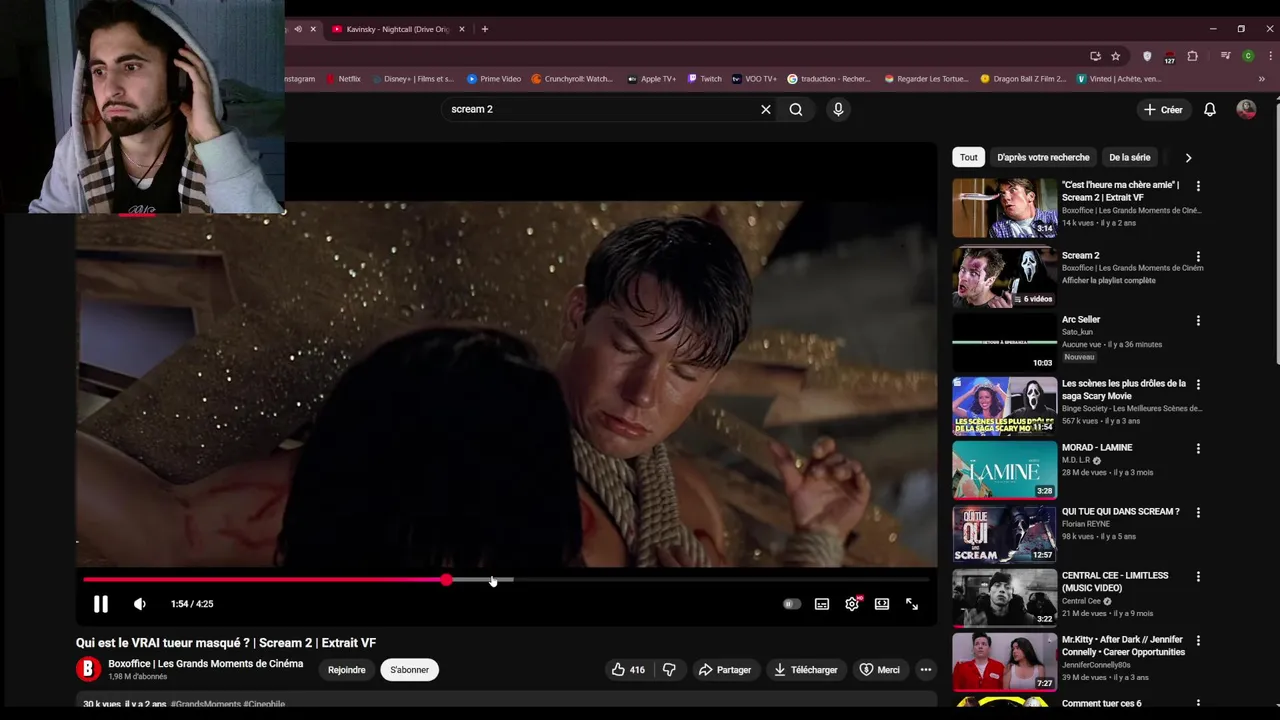Pause the Scream 2 video

[x=101, y=604]
